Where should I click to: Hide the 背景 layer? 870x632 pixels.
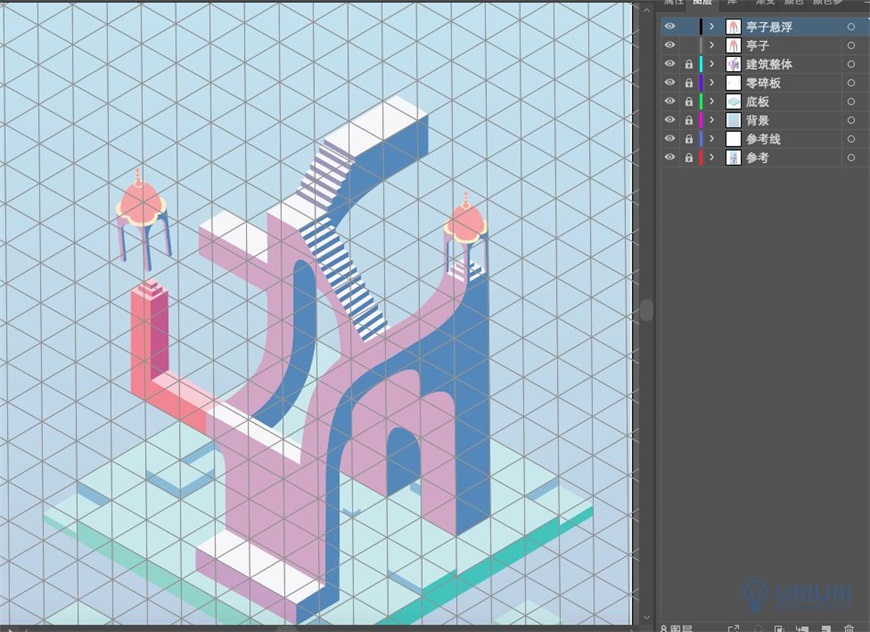[669, 120]
